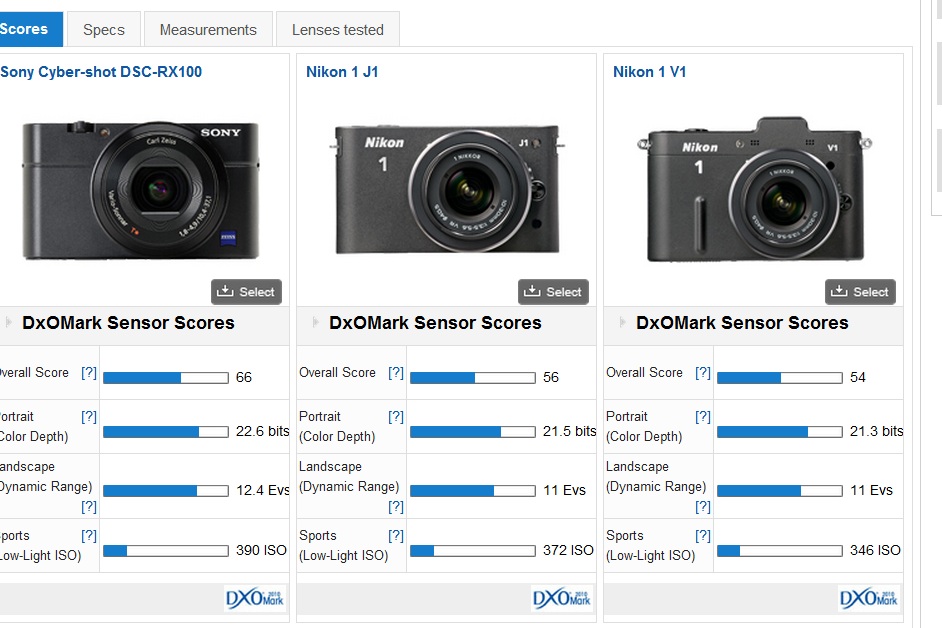Click Nikon V1 color depth bar 21.3 bits
The width and height of the screenshot is (942, 628).
pyautogui.click(x=780, y=431)
